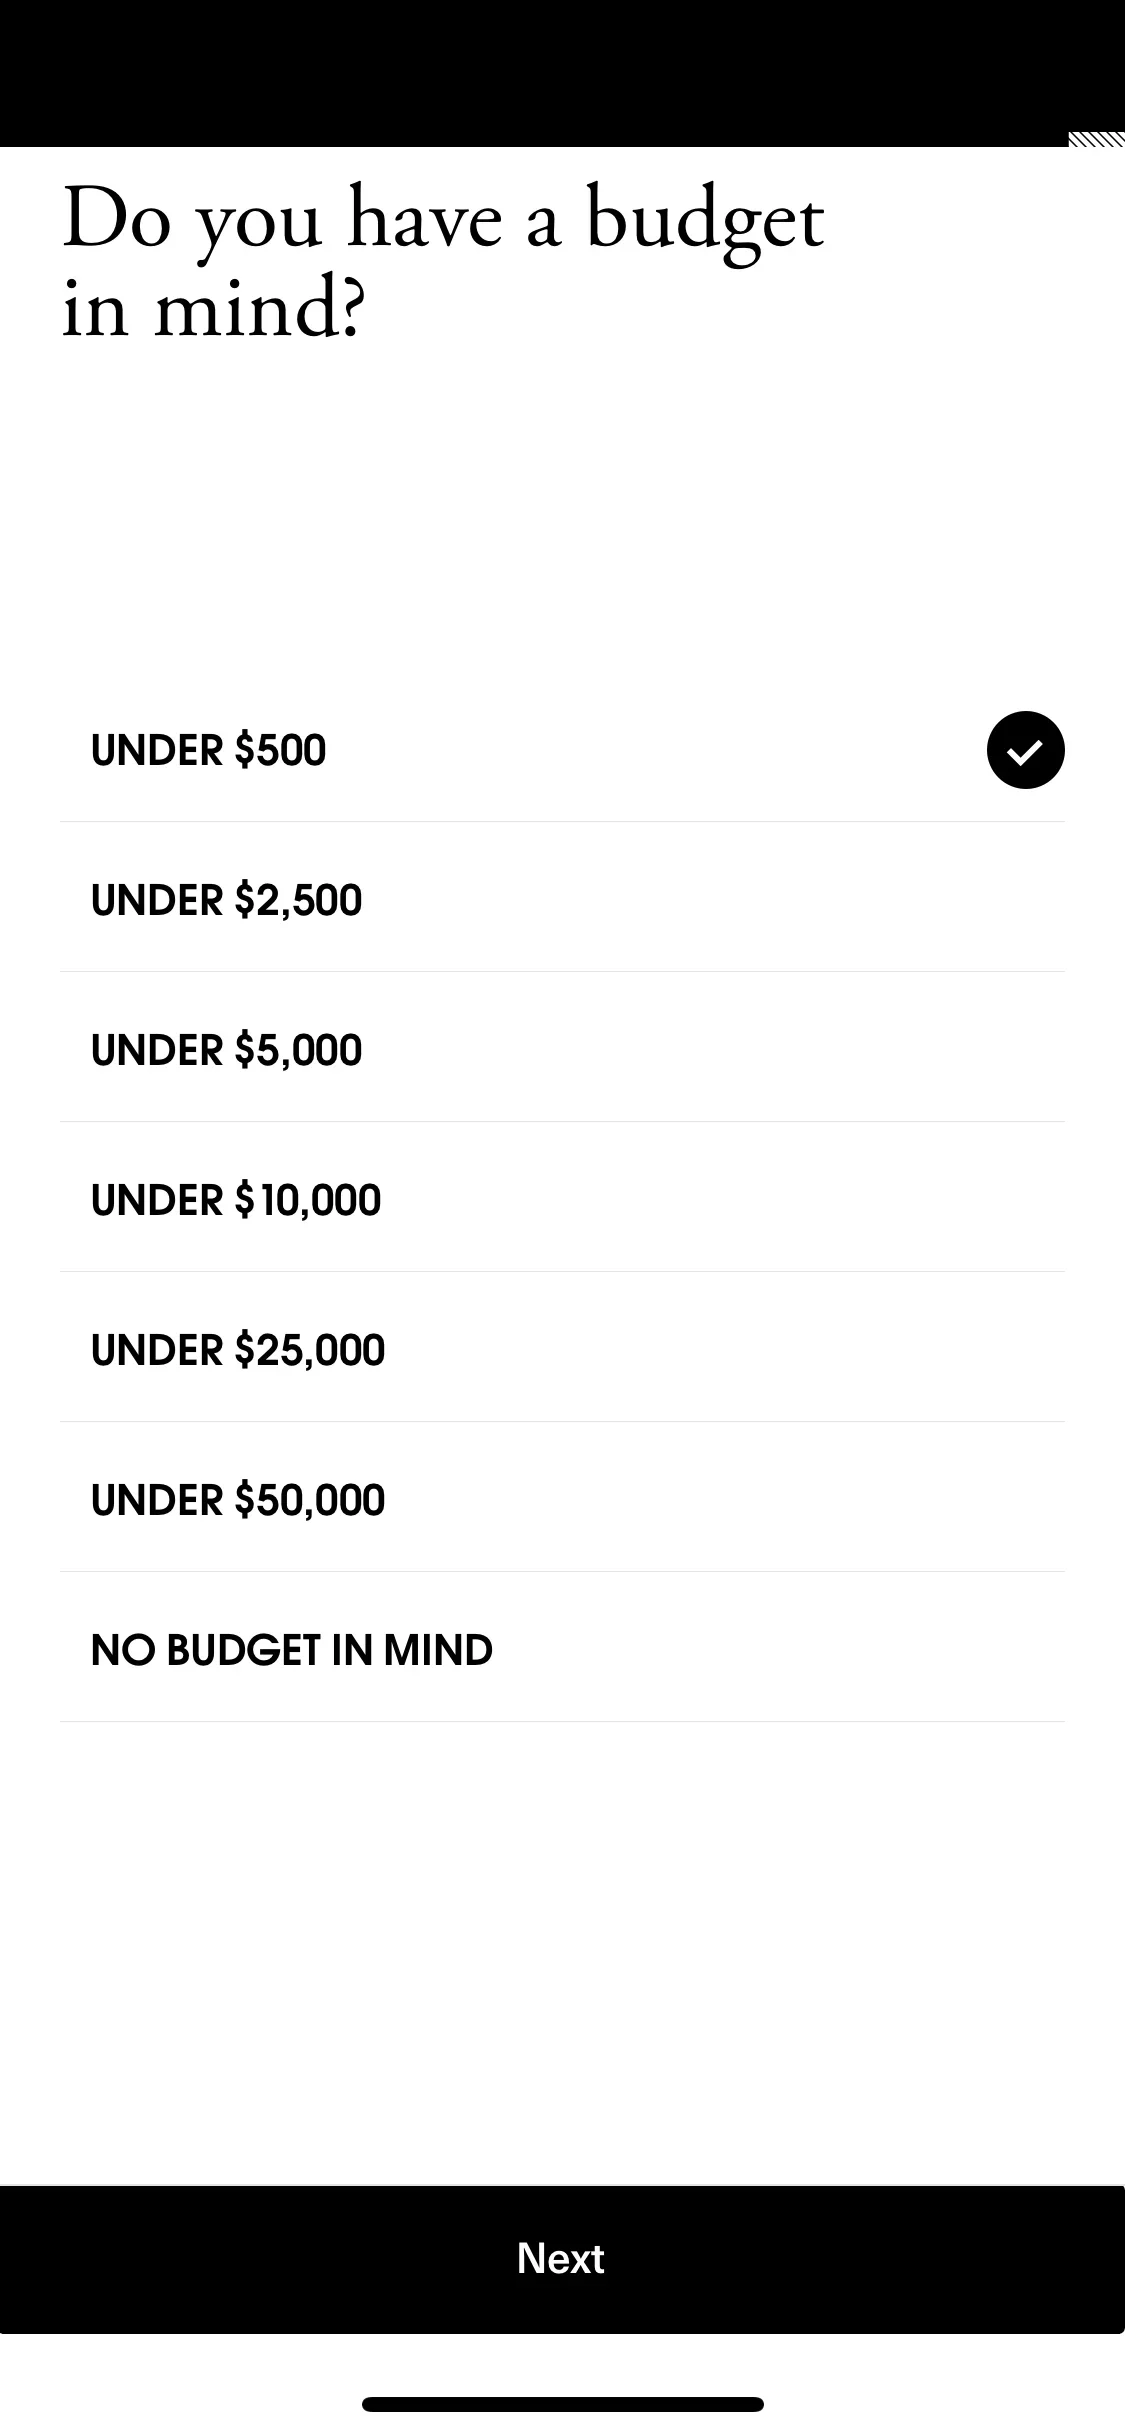This screenshot has width=1125, height=2434.
Task: Choose Under $25,000 as your budget
Action: point(562,1350)
